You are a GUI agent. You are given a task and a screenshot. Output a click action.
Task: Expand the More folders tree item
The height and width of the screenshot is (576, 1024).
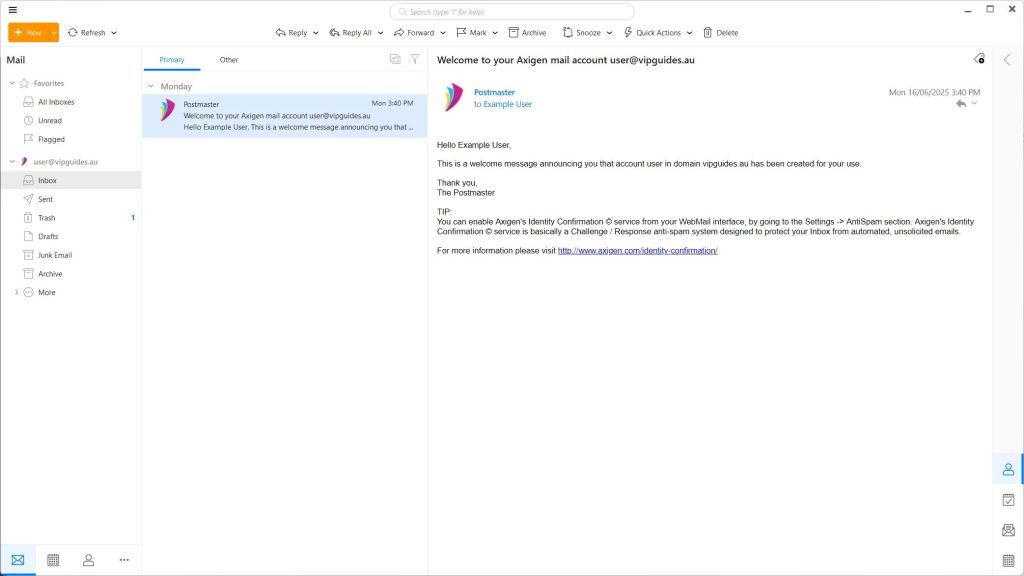[x=16, y=292]
